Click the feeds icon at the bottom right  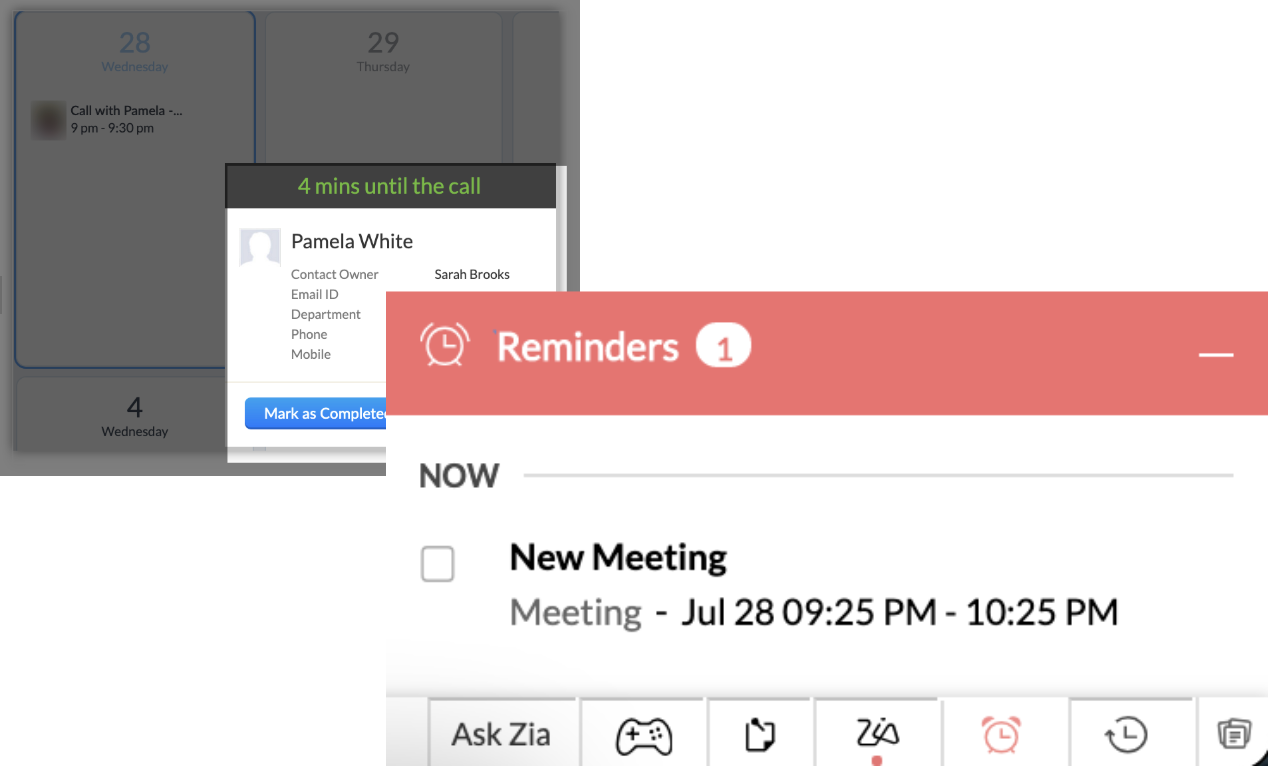pyautogui.click(x=1235, y=735)
